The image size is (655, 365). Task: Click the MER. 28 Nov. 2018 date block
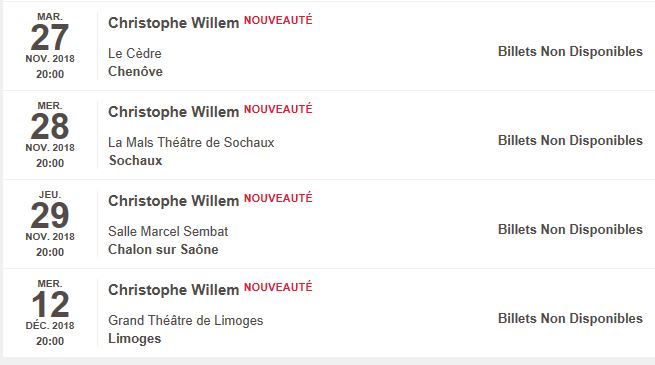click(x=50, y=134)
